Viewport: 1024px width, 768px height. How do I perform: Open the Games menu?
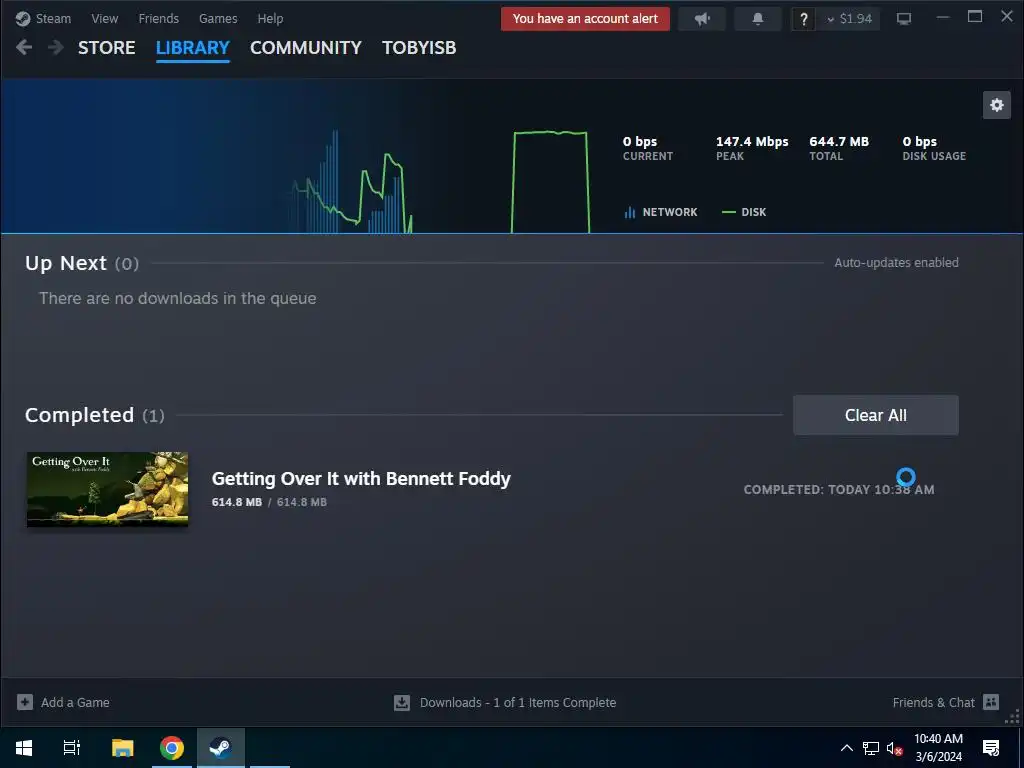218,18
